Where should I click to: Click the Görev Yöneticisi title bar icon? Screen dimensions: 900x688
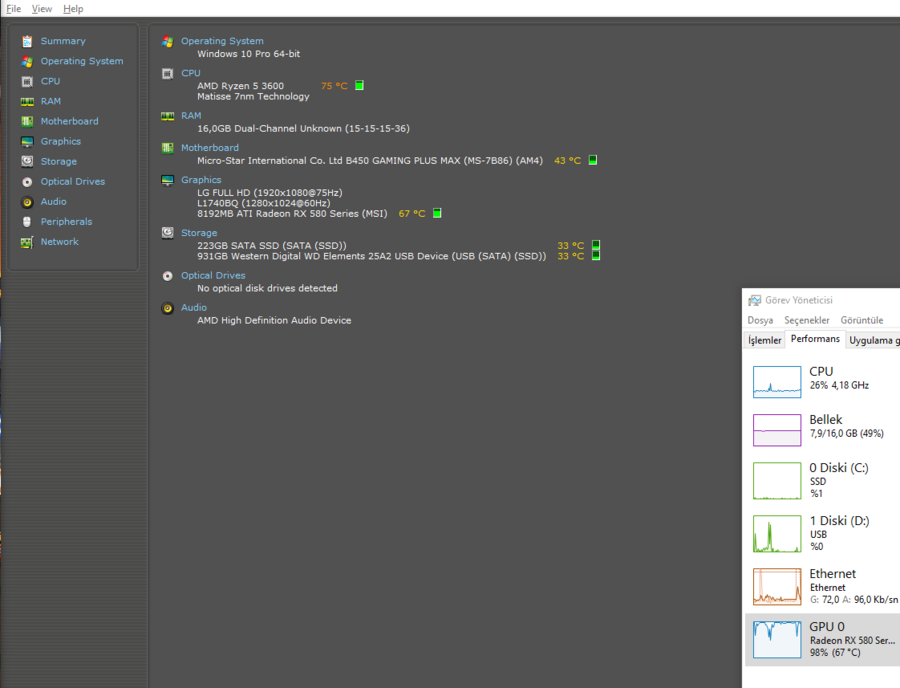[754, 300]
